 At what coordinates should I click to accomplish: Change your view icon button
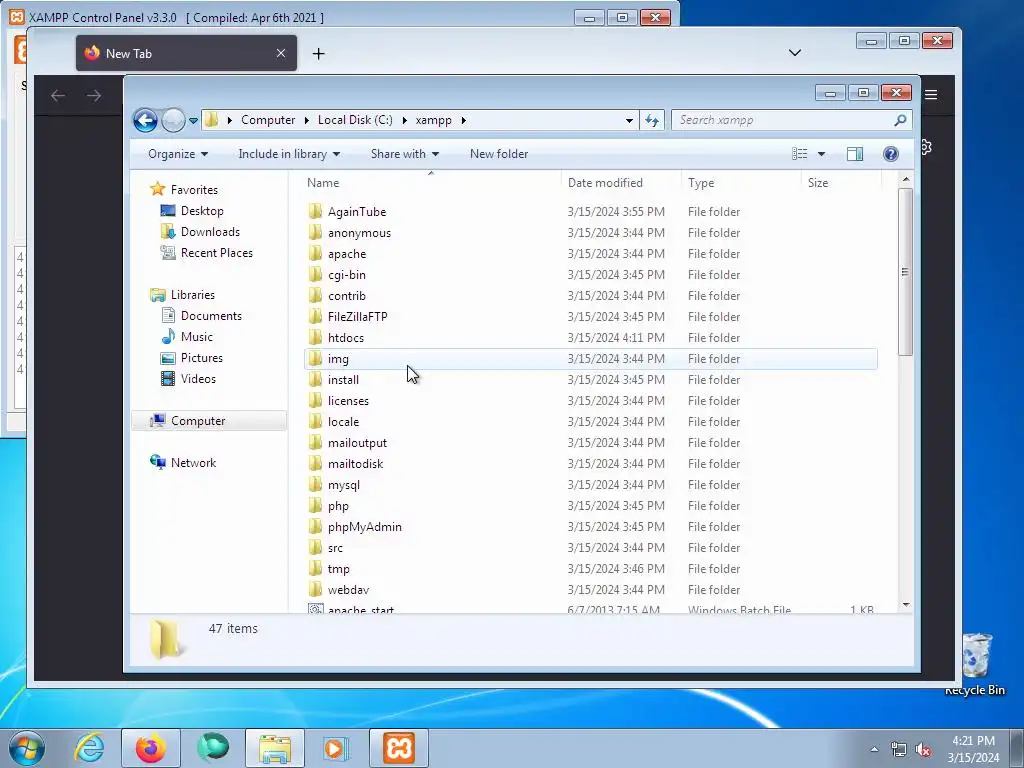(800, 154)
